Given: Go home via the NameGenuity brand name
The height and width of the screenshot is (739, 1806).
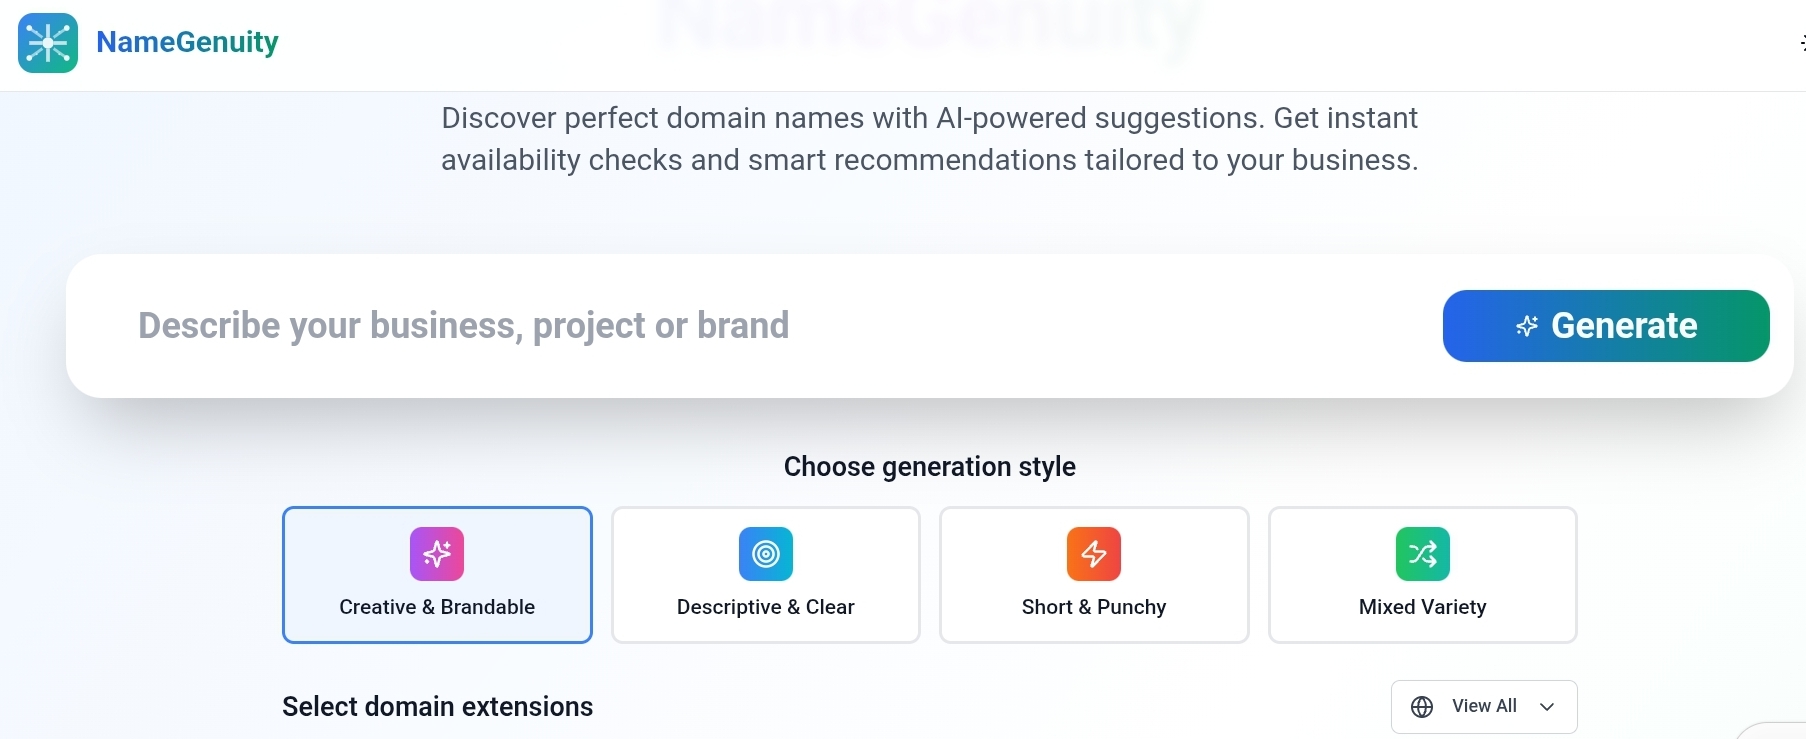Looking at the screenshot, I should pyautogui.click(x=187, y=42).
